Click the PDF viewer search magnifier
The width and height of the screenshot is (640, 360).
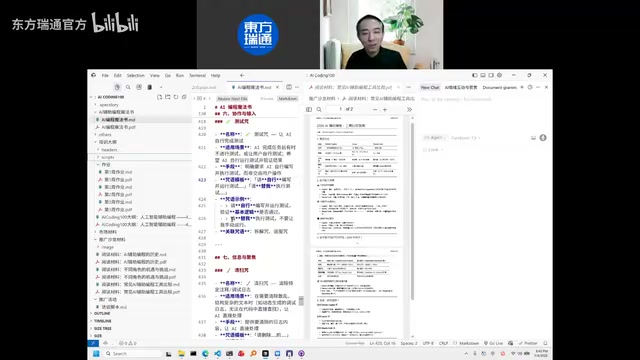tap(319, 109)
